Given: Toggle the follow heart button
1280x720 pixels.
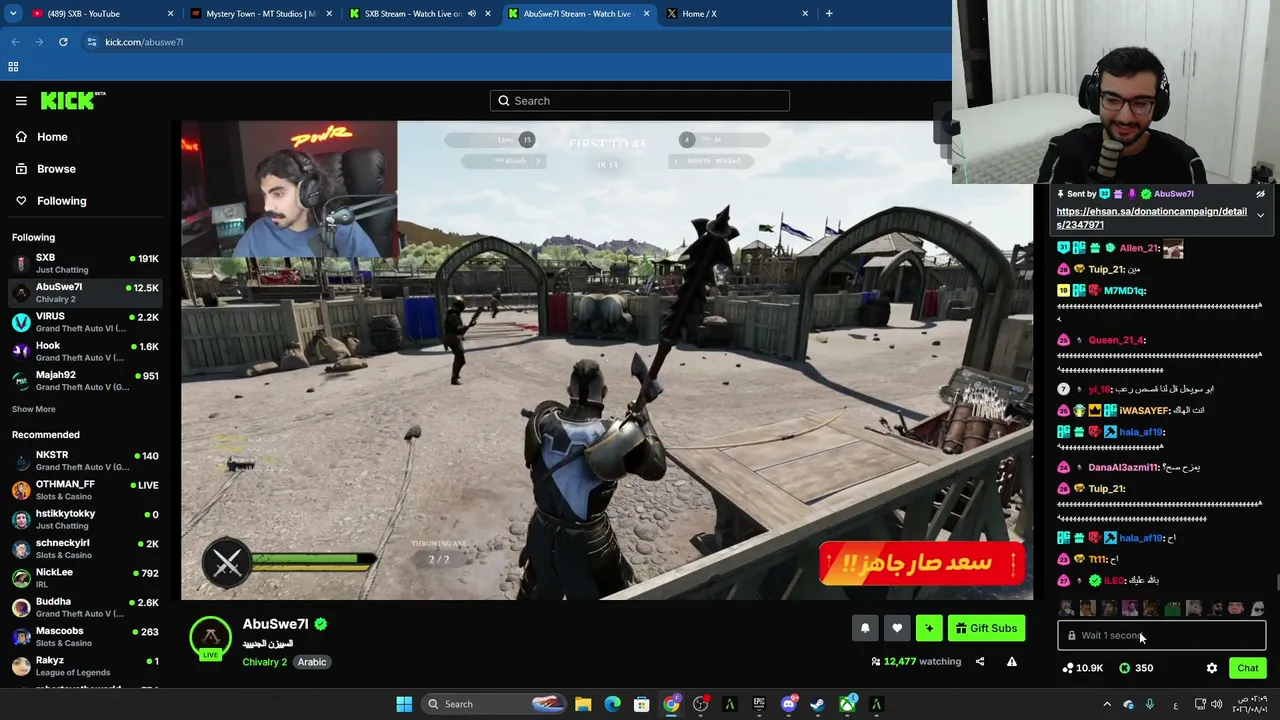Looking at the screenshot, I should [897, 628].
